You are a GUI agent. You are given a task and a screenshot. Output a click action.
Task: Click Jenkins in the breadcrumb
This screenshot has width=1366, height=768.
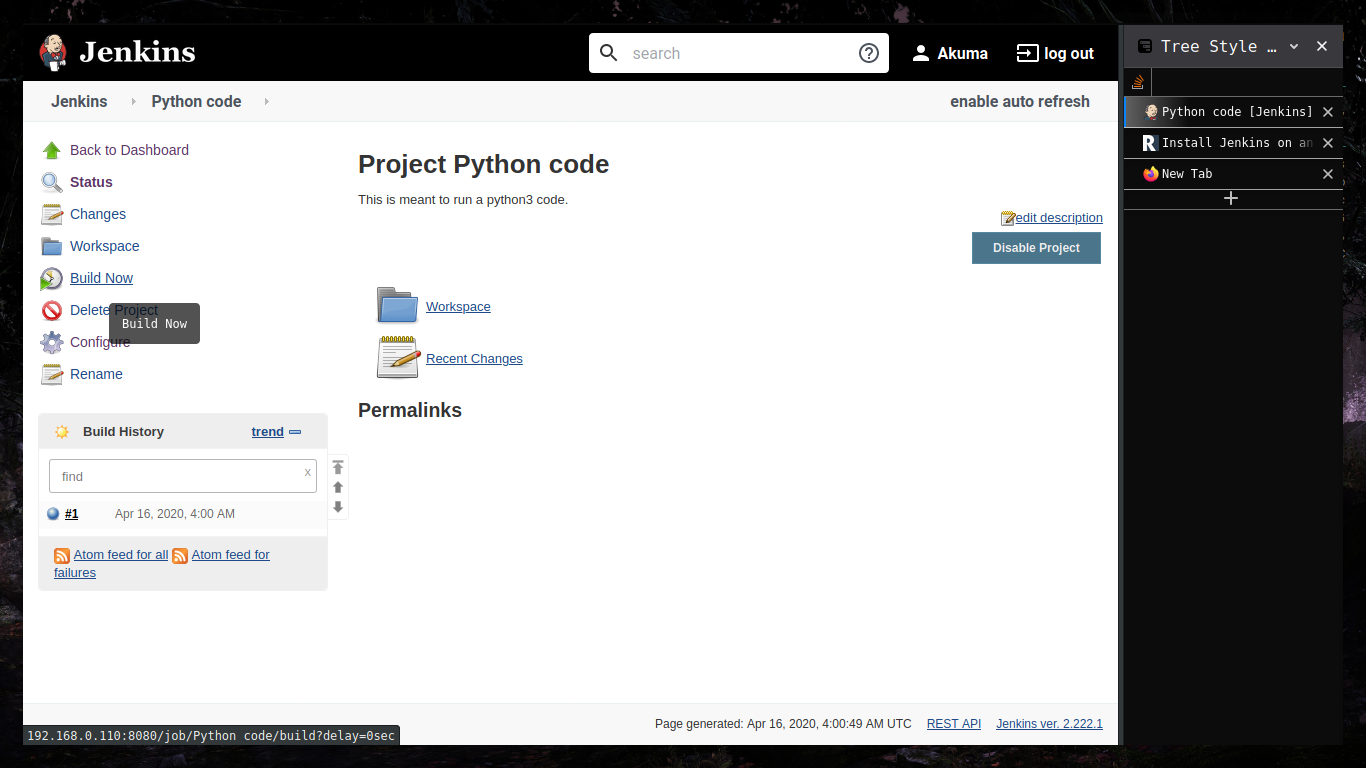[x=79, y=102]
